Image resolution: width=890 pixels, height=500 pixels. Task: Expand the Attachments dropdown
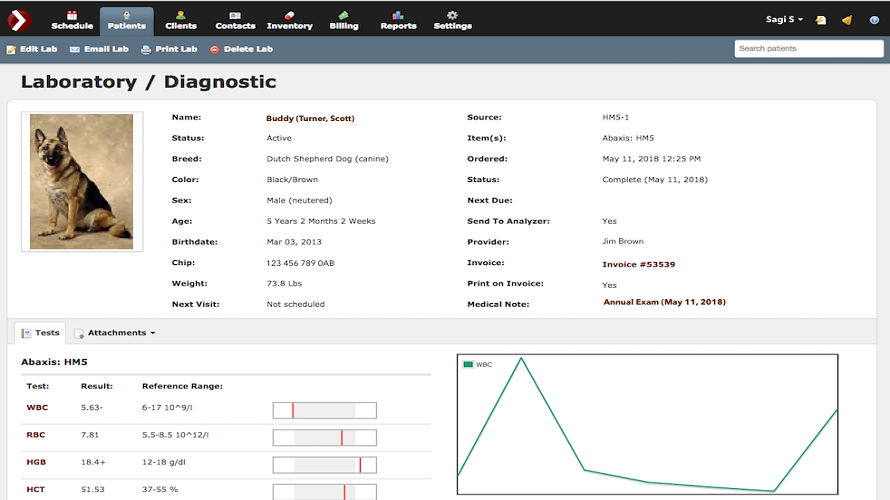tap(120, 333)
